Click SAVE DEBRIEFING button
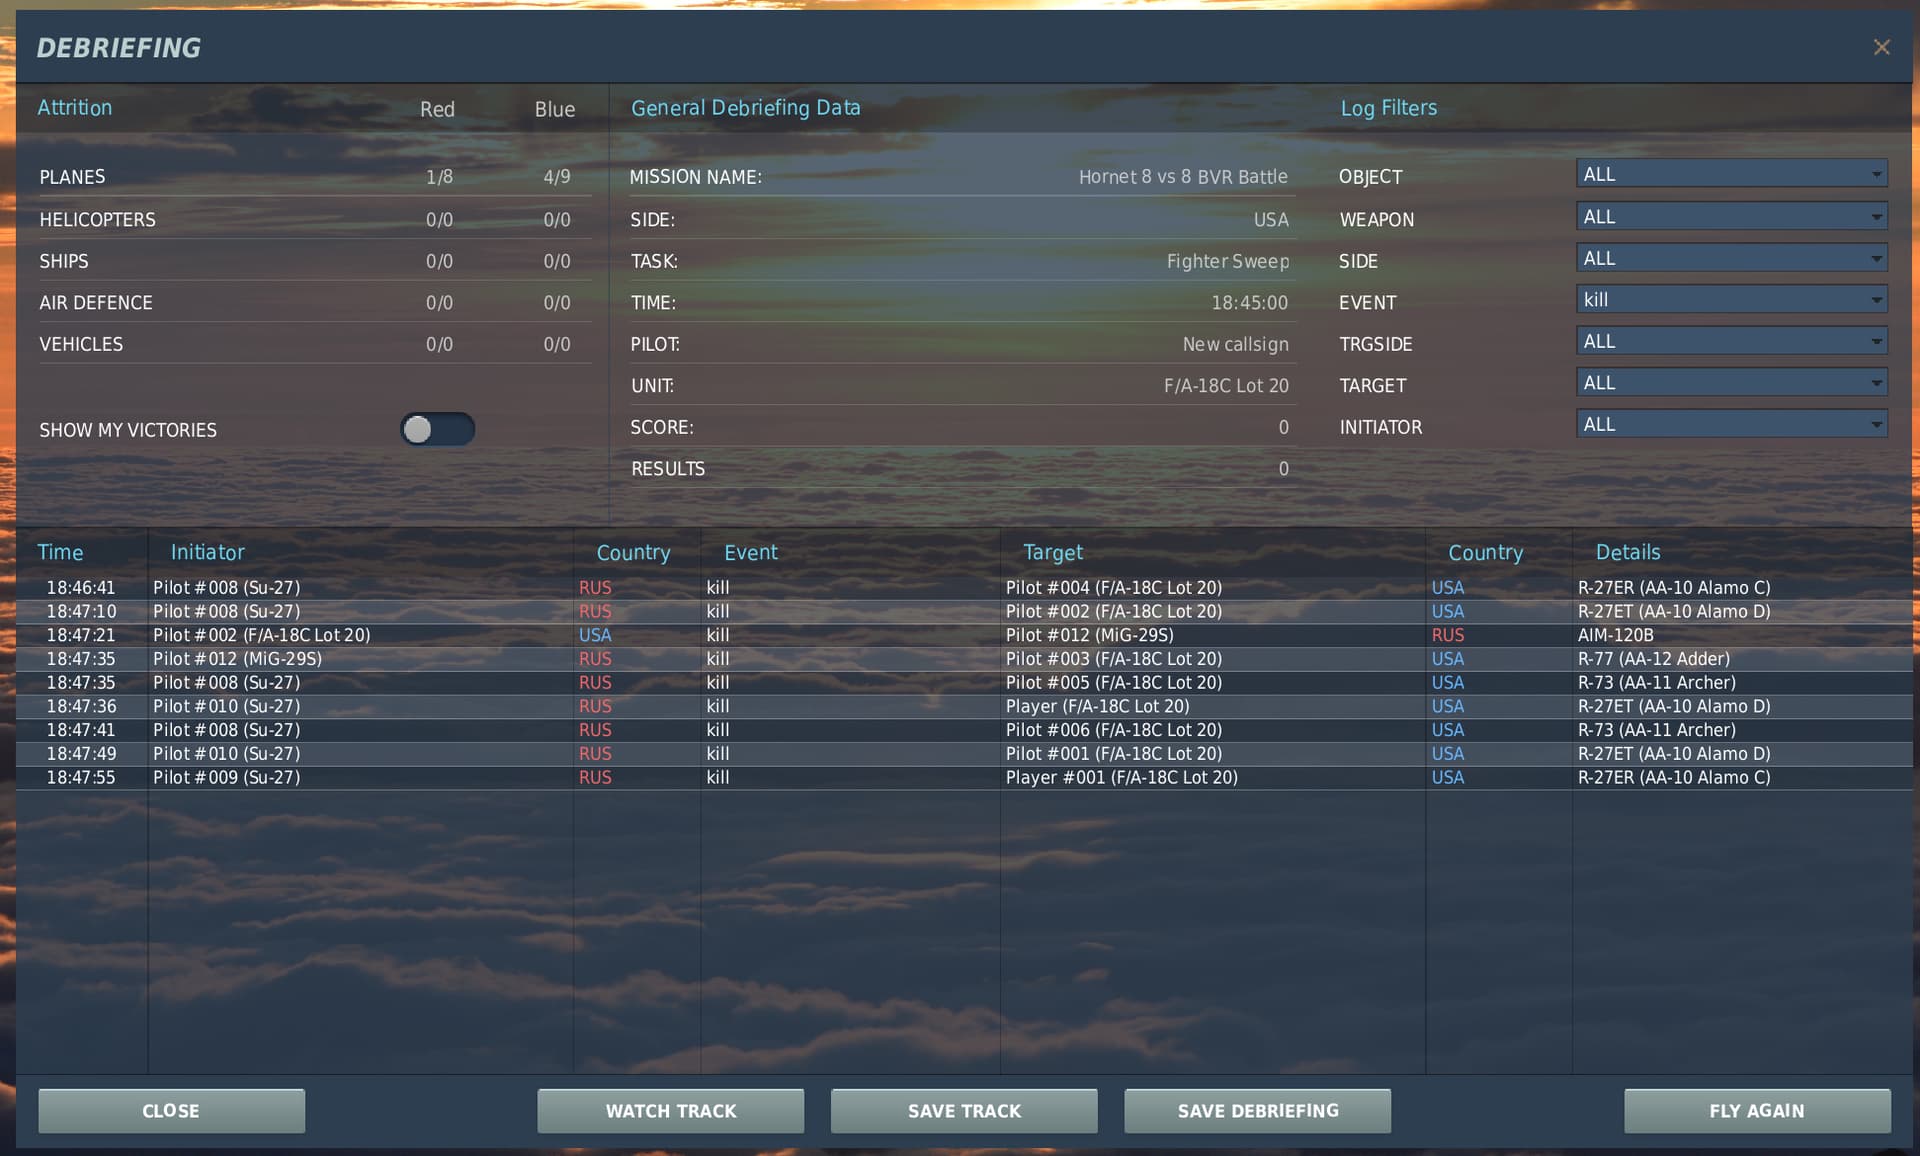1920x1156 pixels. click(1257, 1111)
